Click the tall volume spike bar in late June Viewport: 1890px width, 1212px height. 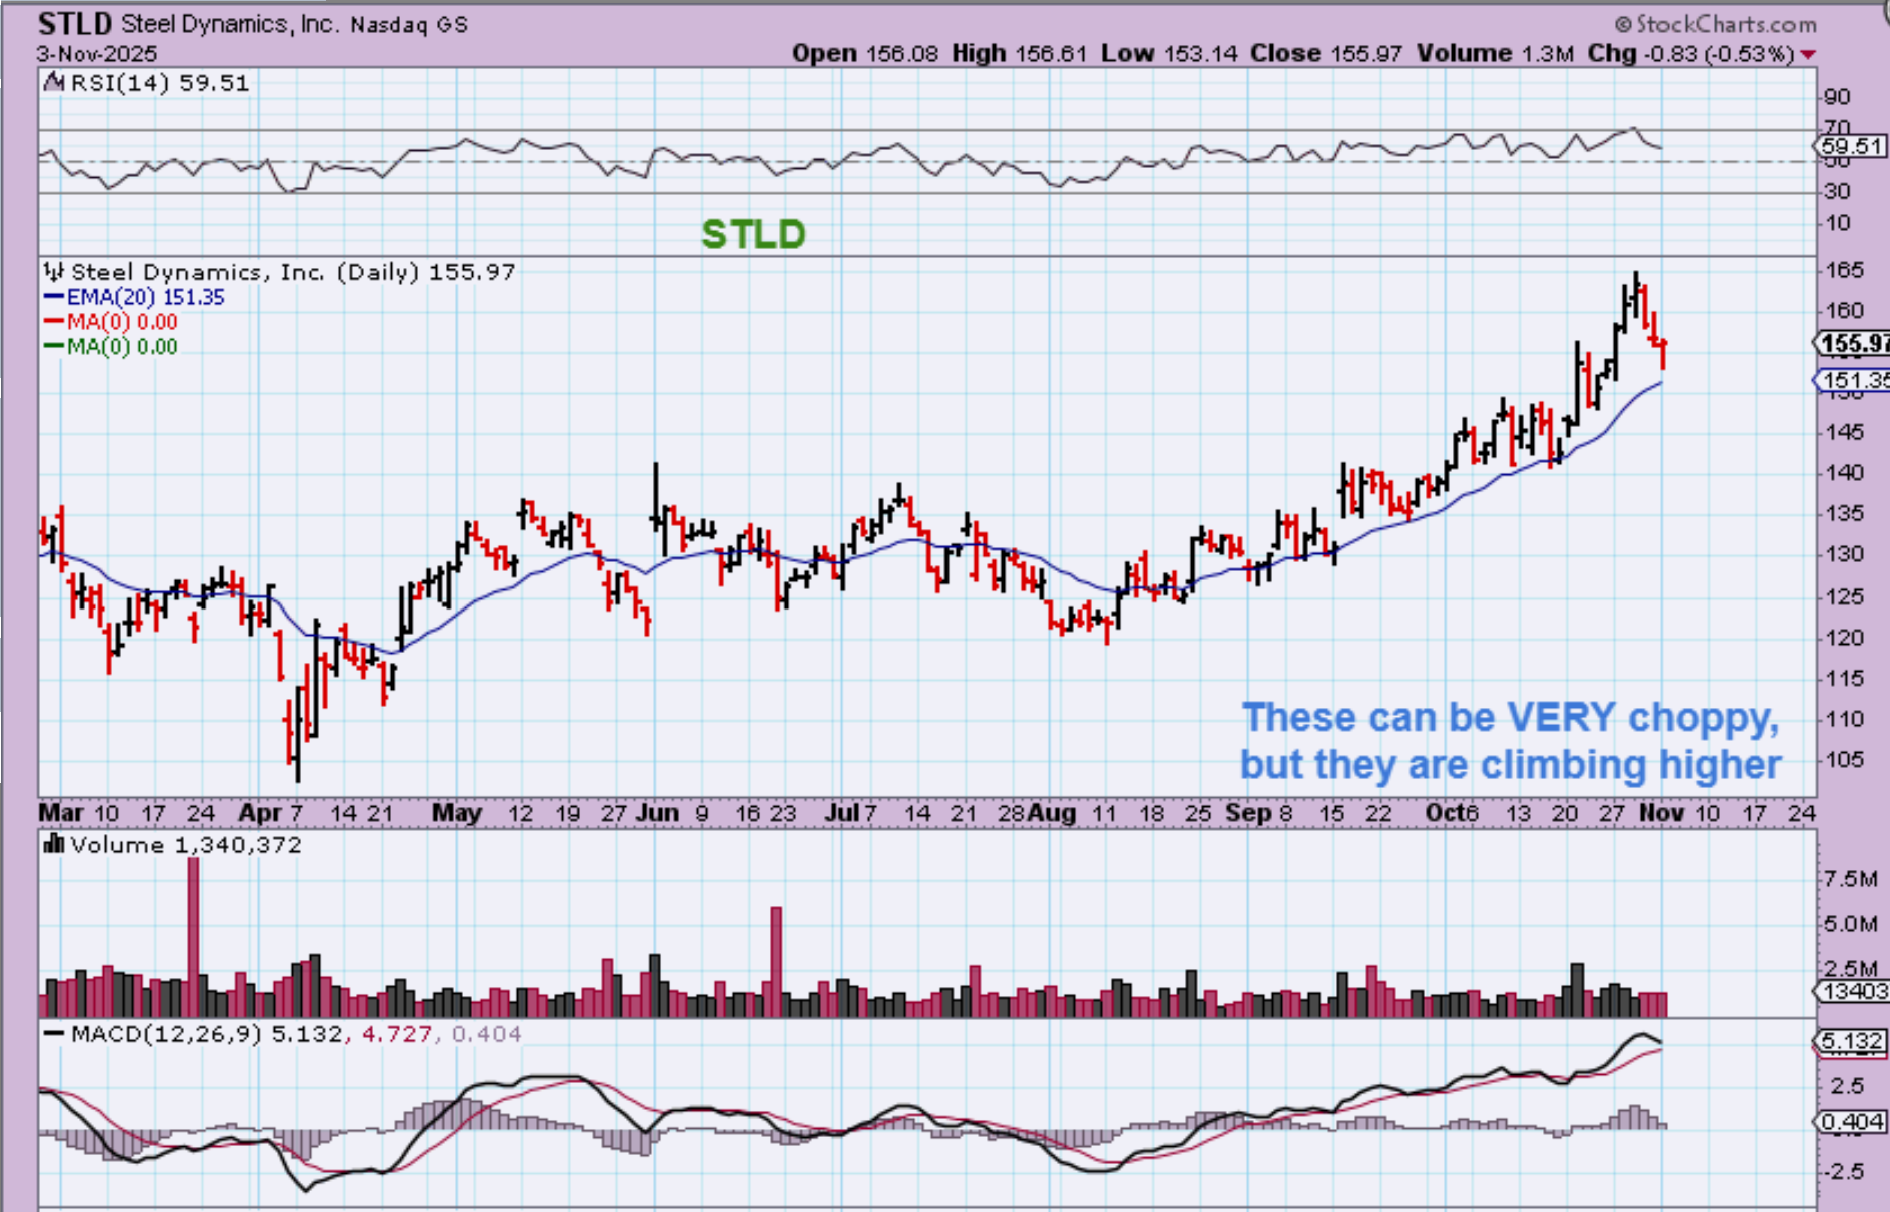(776, 962)
